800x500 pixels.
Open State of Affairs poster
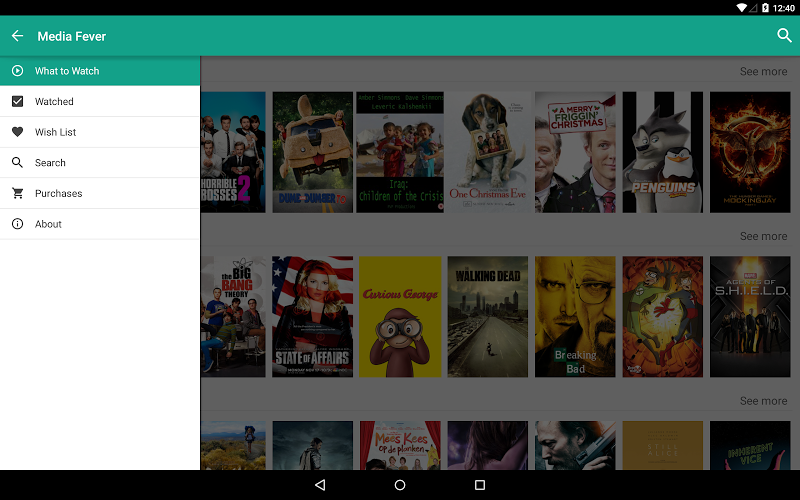point(312,317)
